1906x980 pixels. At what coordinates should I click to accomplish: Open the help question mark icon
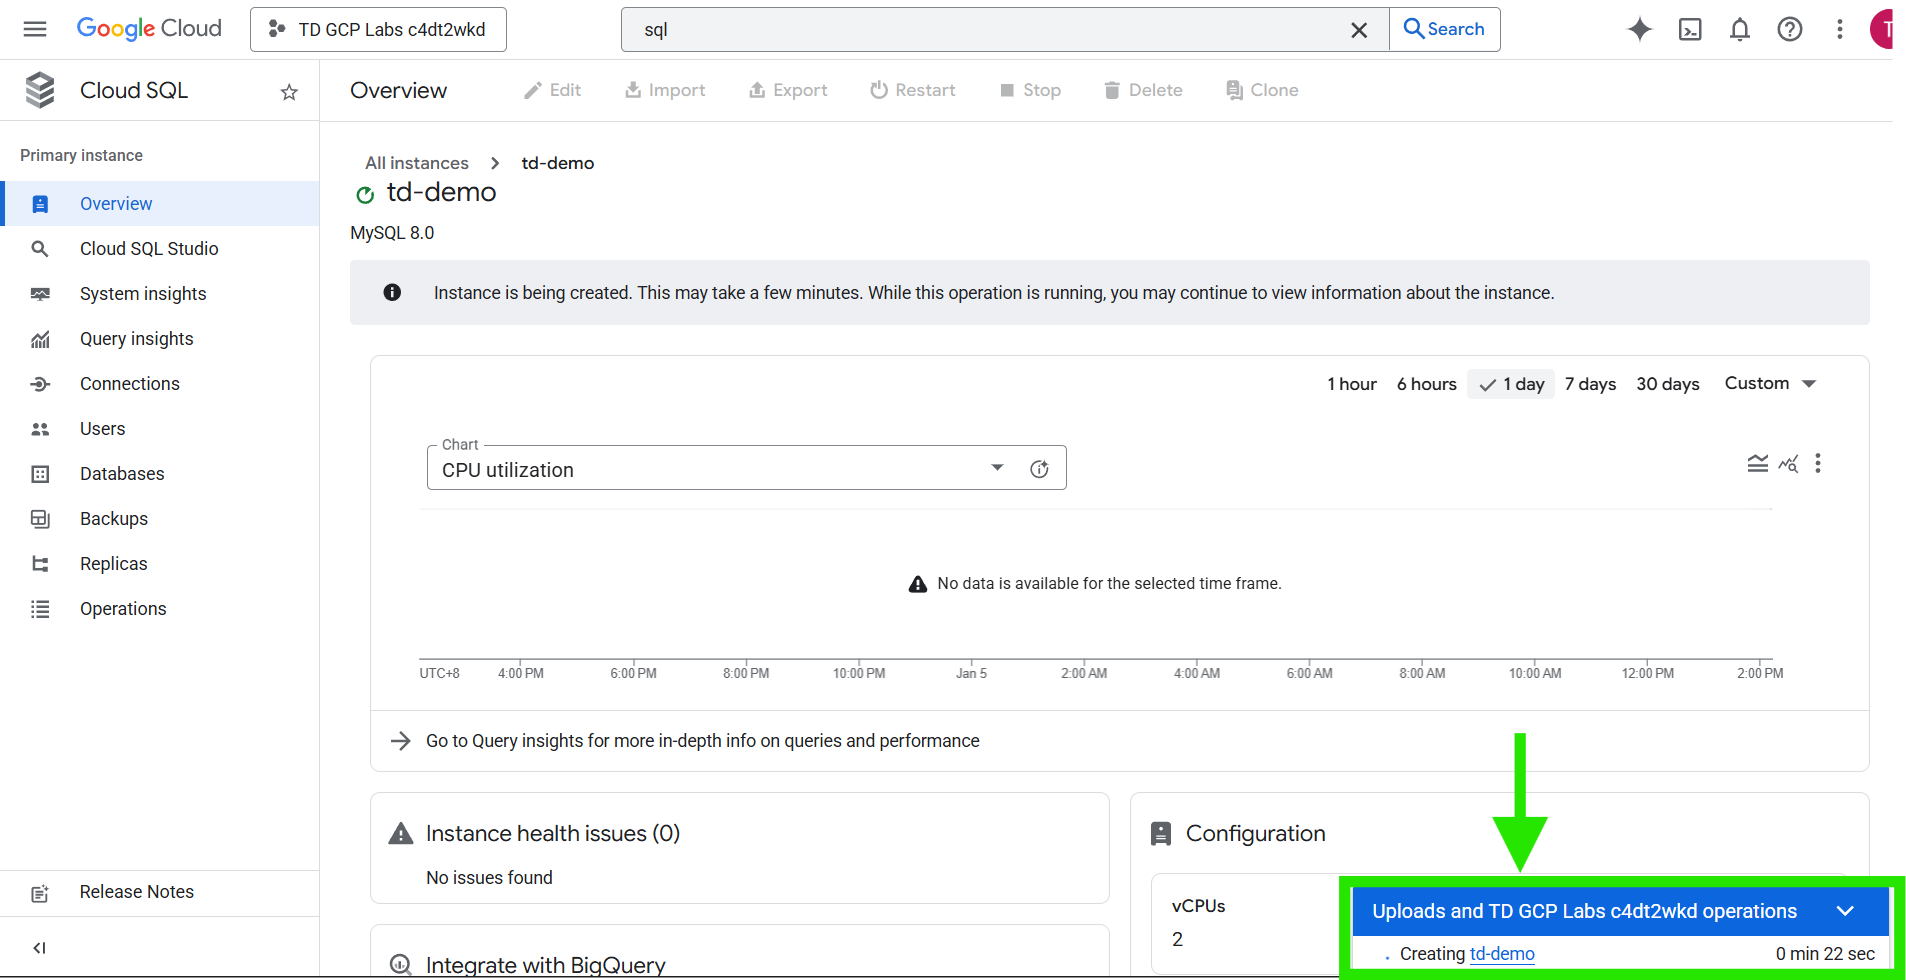pyautogui.click(x=1790, y=30)
